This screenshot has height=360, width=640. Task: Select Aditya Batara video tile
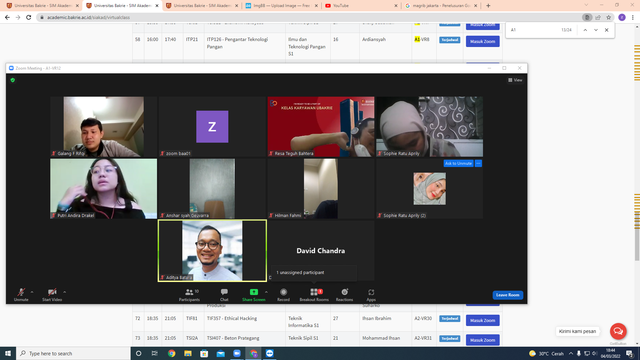[212, 251]
